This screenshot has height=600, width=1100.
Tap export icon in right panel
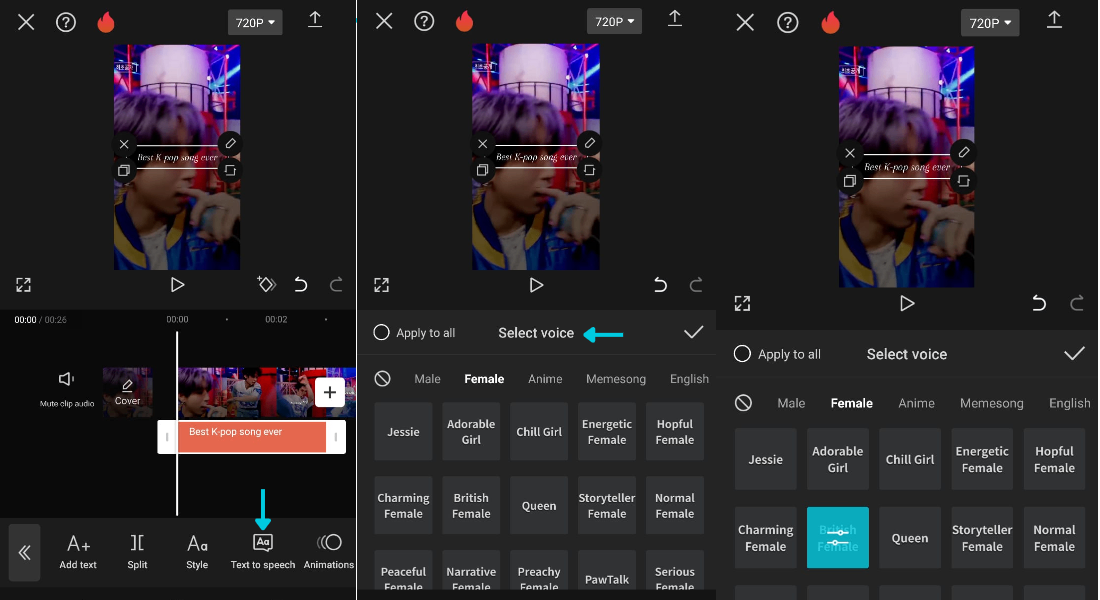1054,20
